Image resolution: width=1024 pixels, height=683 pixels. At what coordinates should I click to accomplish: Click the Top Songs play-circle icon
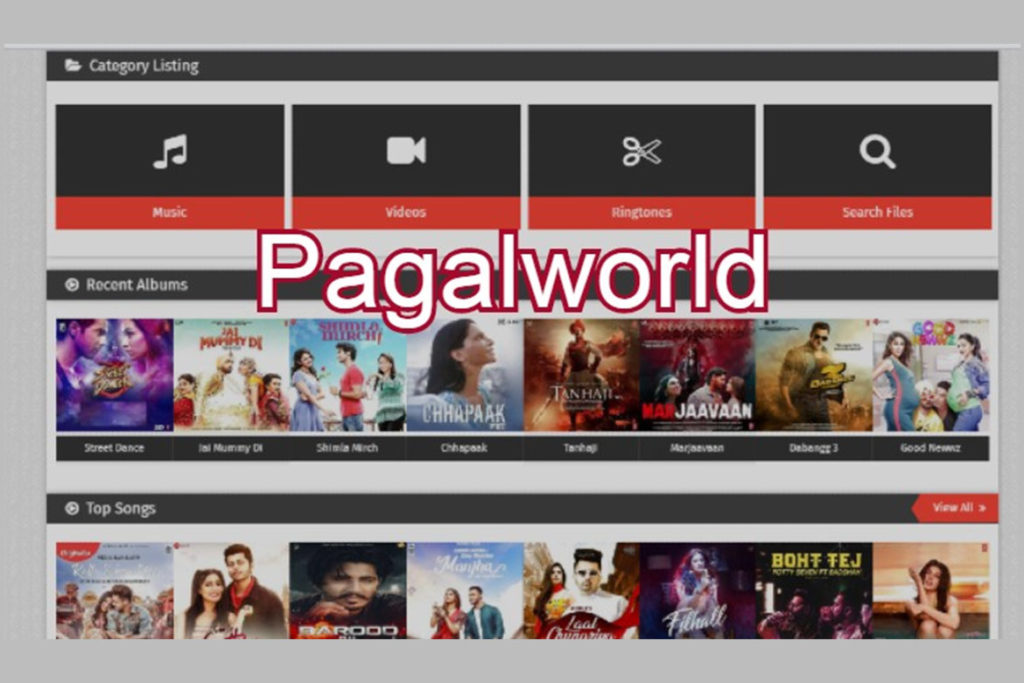pos(72,508)
